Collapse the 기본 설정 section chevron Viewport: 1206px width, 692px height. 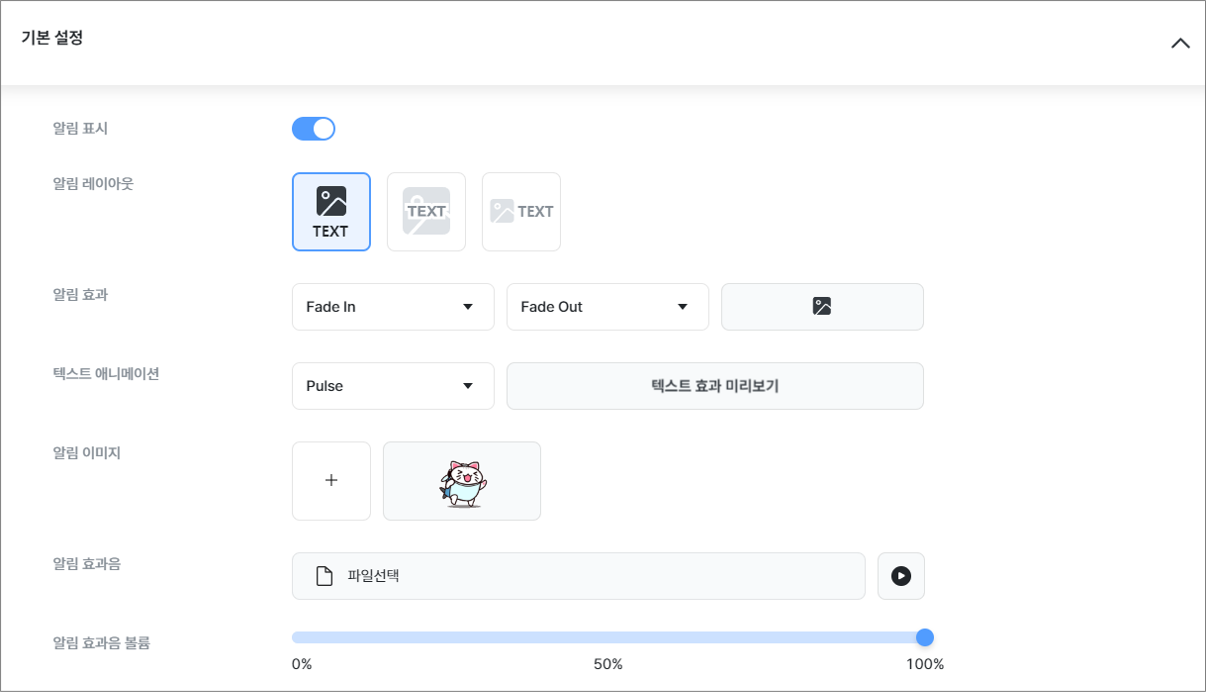1180,43
